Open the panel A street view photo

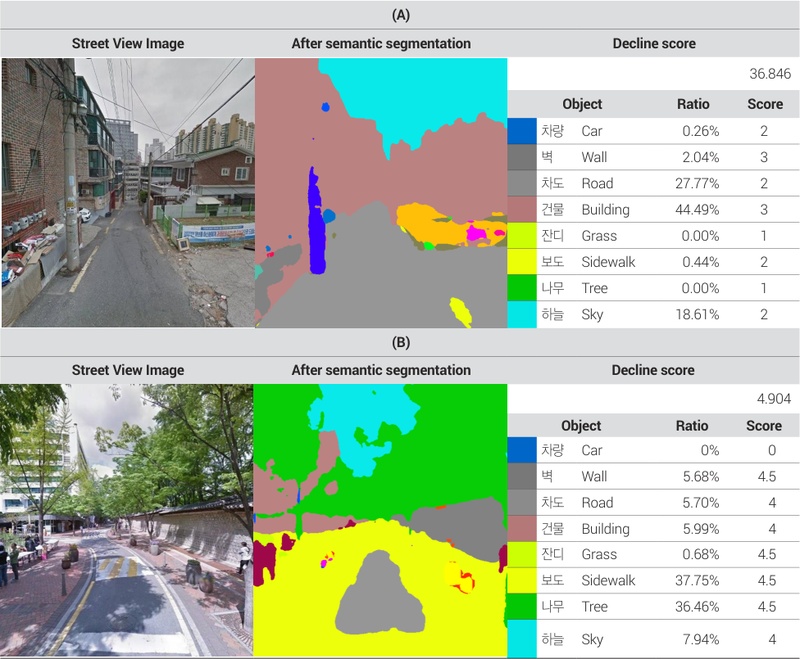tap(127, 192)
